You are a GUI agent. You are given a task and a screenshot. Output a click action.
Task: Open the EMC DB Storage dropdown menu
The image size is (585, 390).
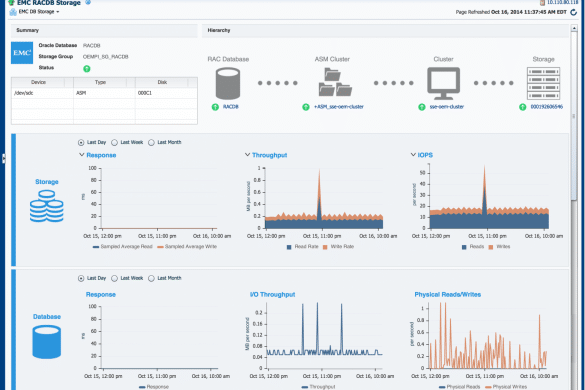39,12
